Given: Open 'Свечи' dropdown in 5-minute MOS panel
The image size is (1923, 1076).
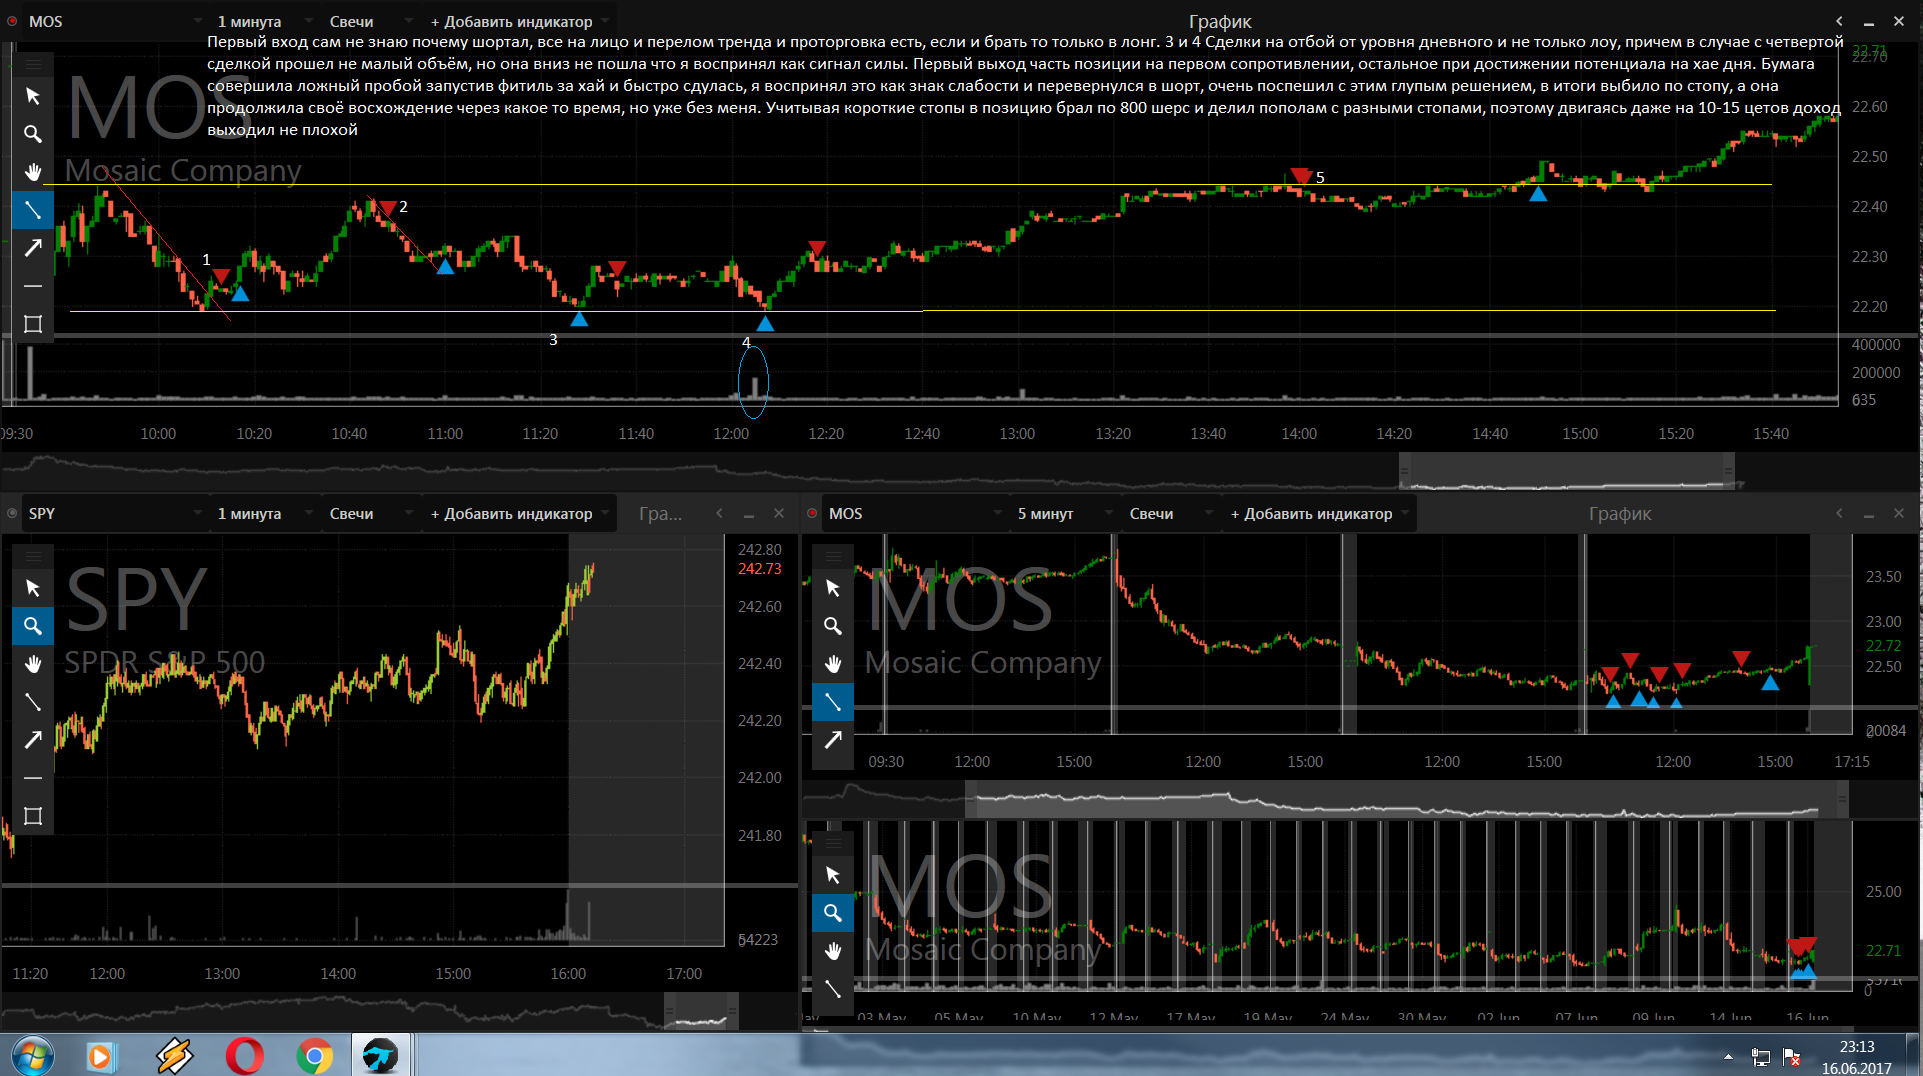Looking at the screenshot, I should [1208, 513].
